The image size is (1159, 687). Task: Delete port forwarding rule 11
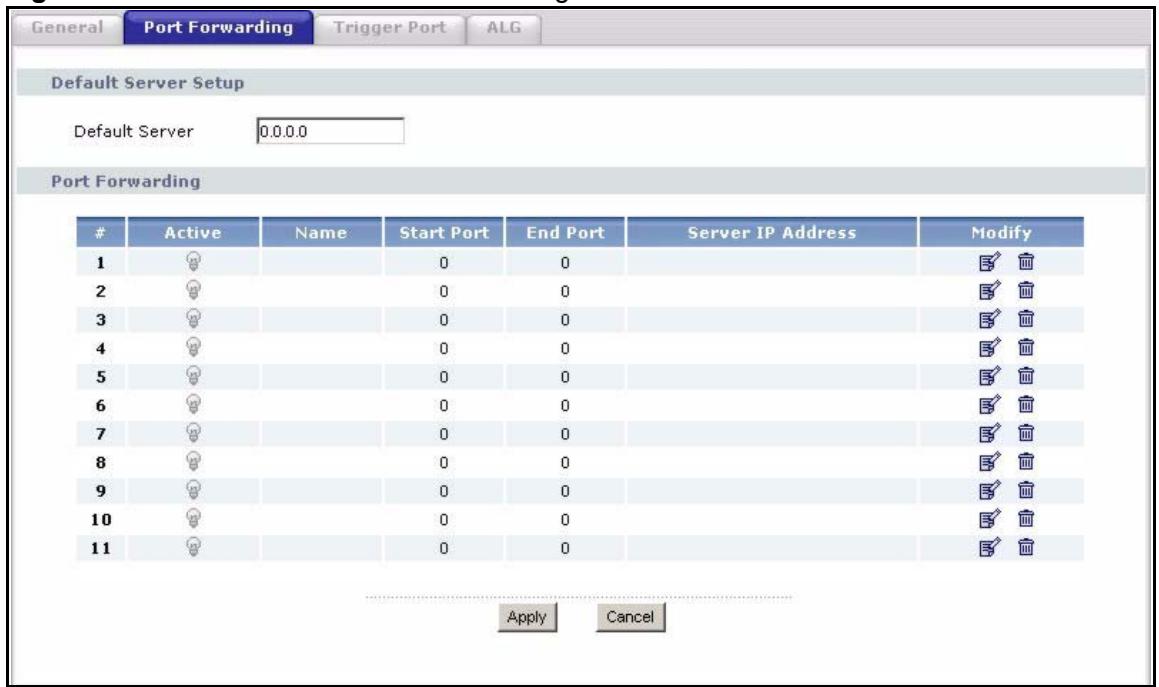click(x=1026, y=547)
